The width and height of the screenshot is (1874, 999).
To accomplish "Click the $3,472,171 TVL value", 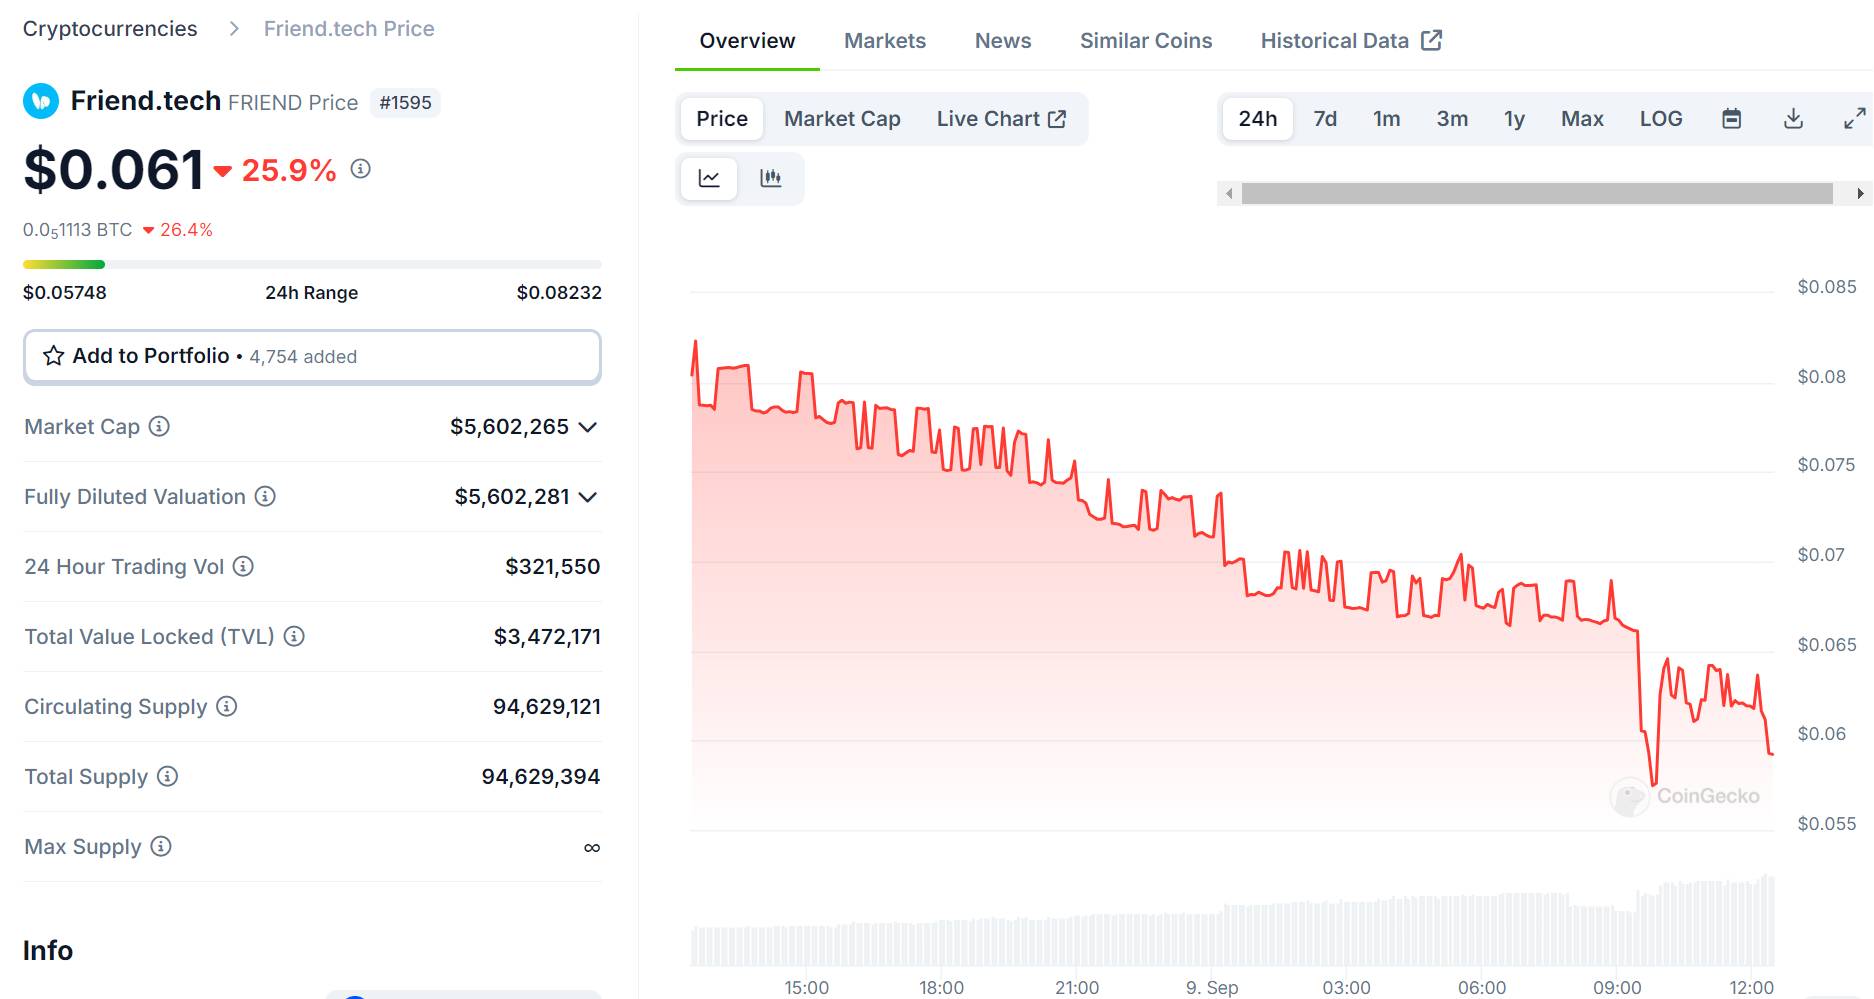I will (547, 637).
